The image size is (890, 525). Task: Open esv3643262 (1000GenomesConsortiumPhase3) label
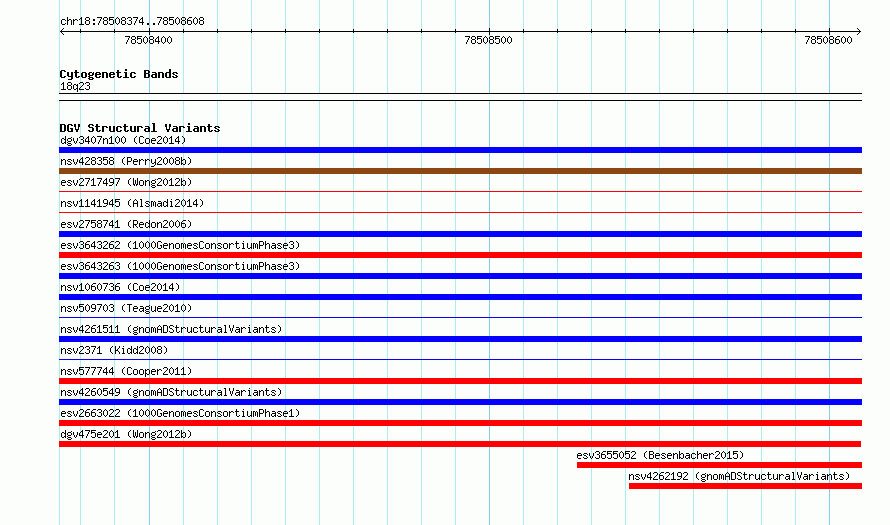180,245
